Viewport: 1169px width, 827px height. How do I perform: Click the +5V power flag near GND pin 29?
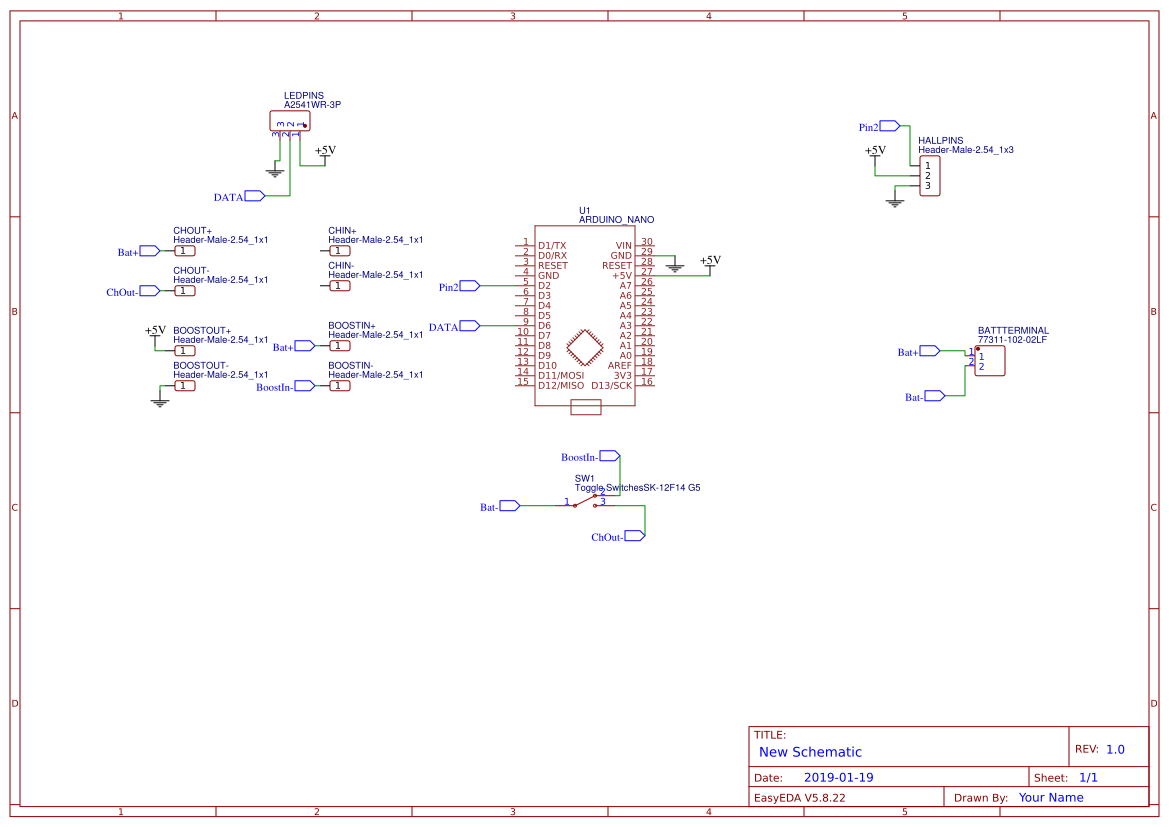point(708,262)
